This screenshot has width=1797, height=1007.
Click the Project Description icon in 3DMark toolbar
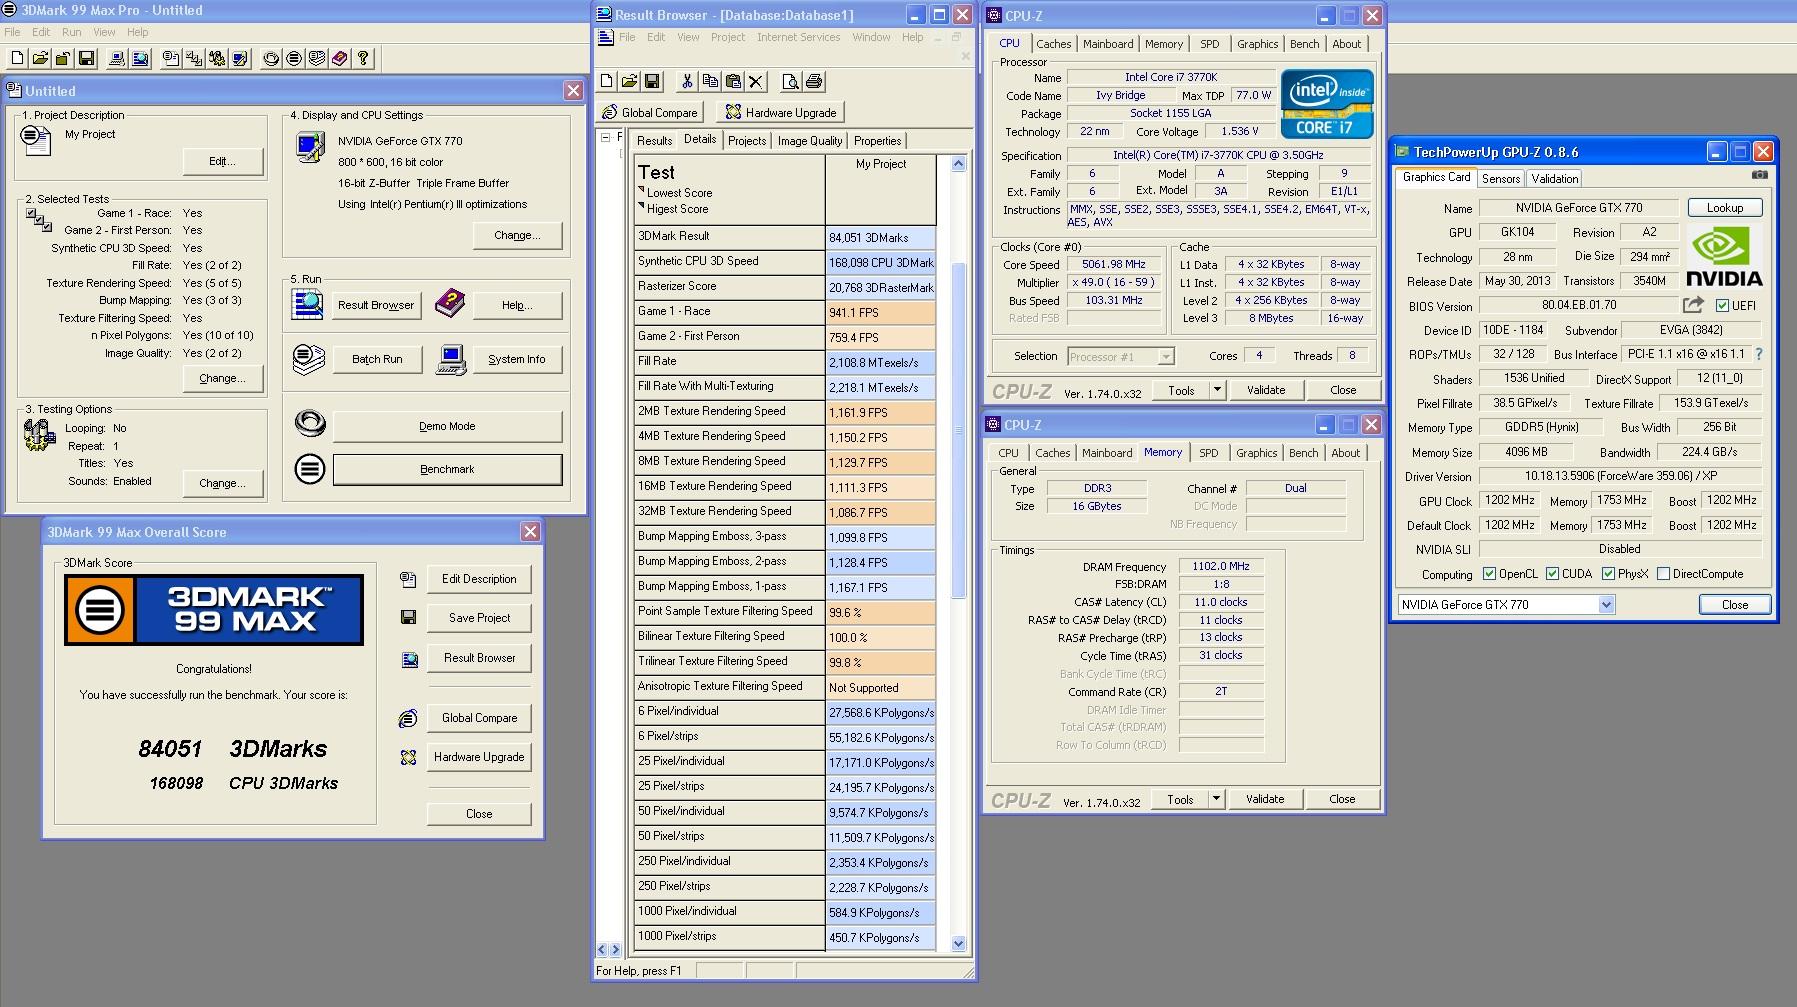coord(171,59)
